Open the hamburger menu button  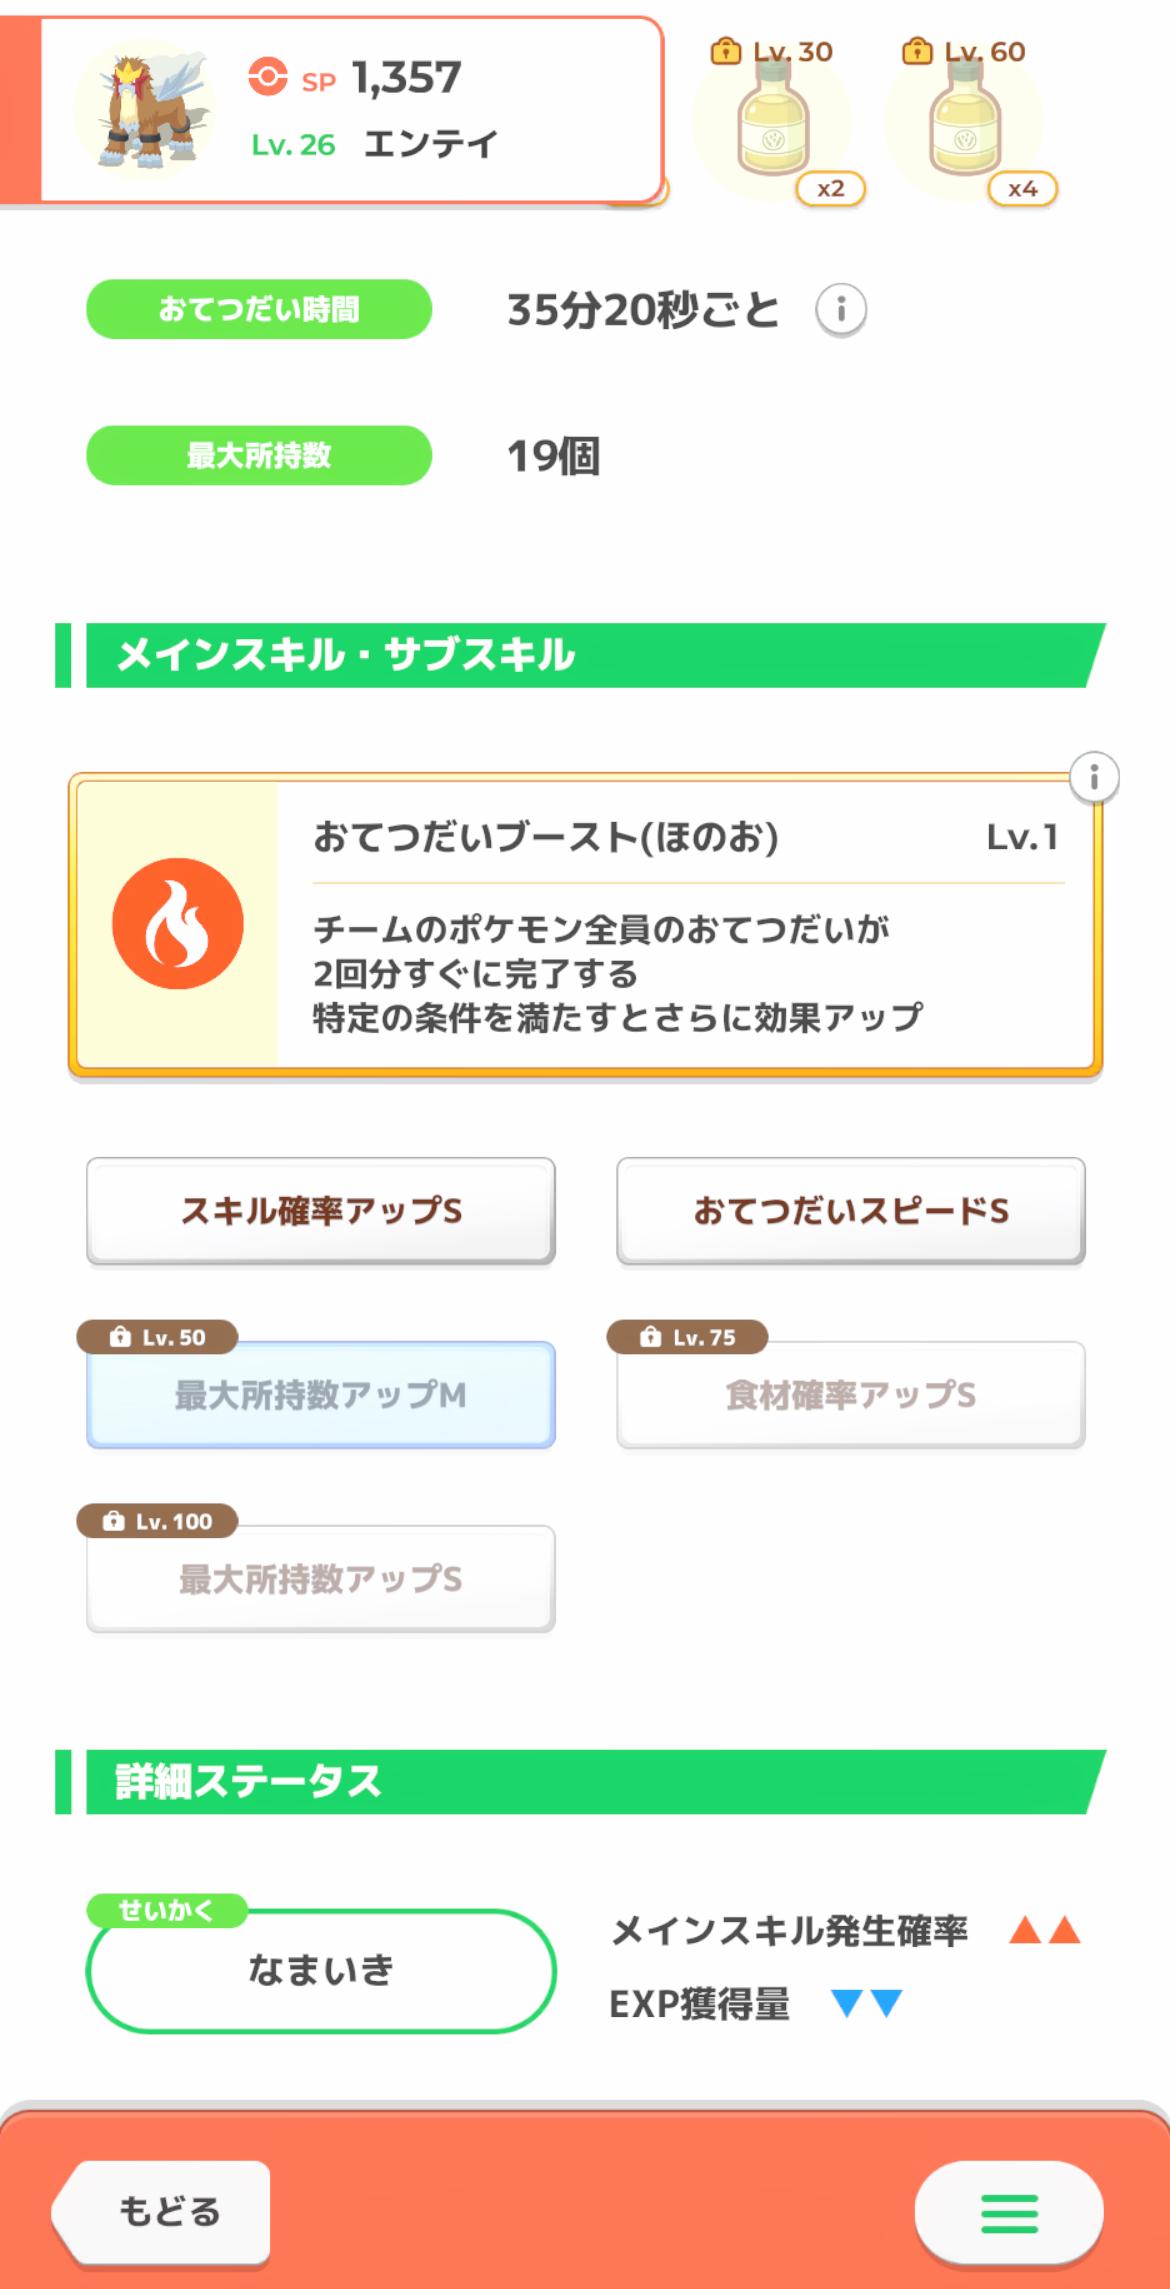click(1009, 2213)
